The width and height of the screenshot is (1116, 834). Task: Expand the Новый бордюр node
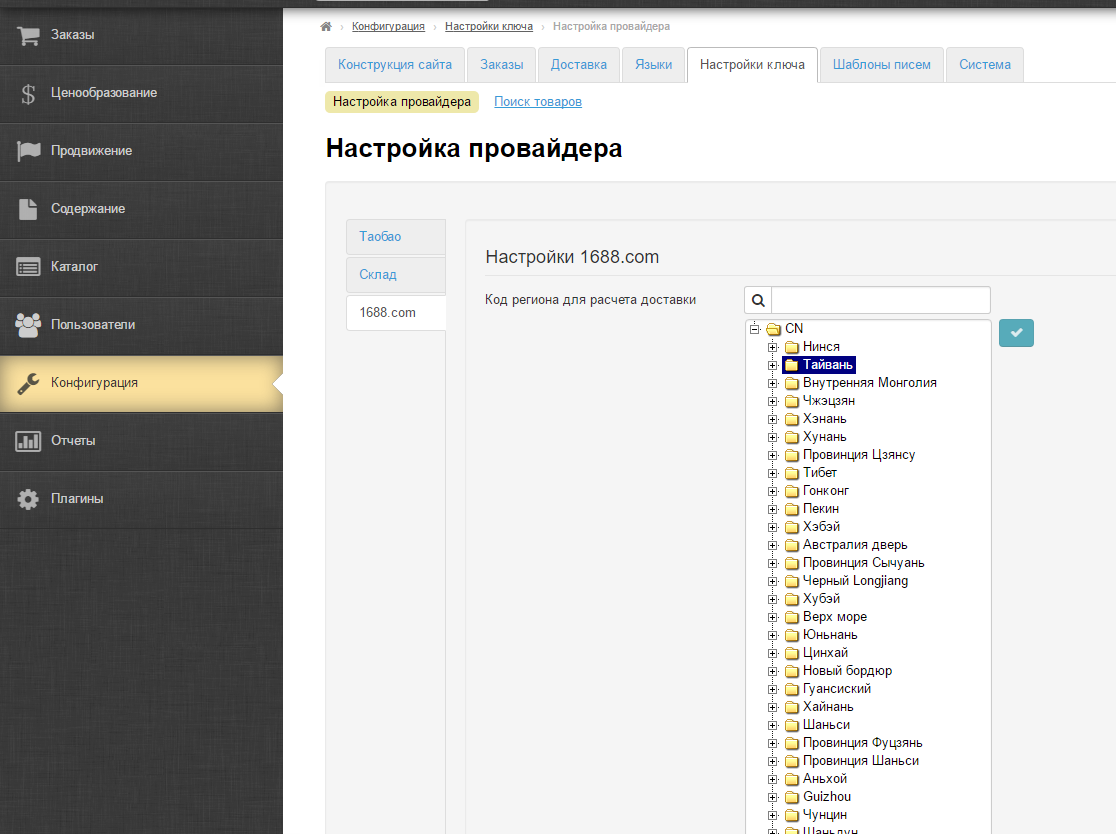pos(773,671)
